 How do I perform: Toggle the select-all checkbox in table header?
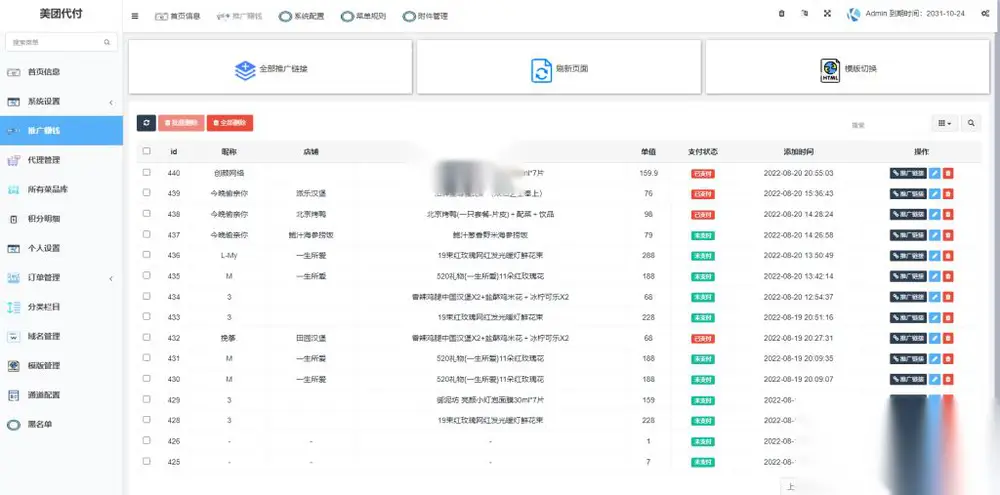click(x=147, y=151)
